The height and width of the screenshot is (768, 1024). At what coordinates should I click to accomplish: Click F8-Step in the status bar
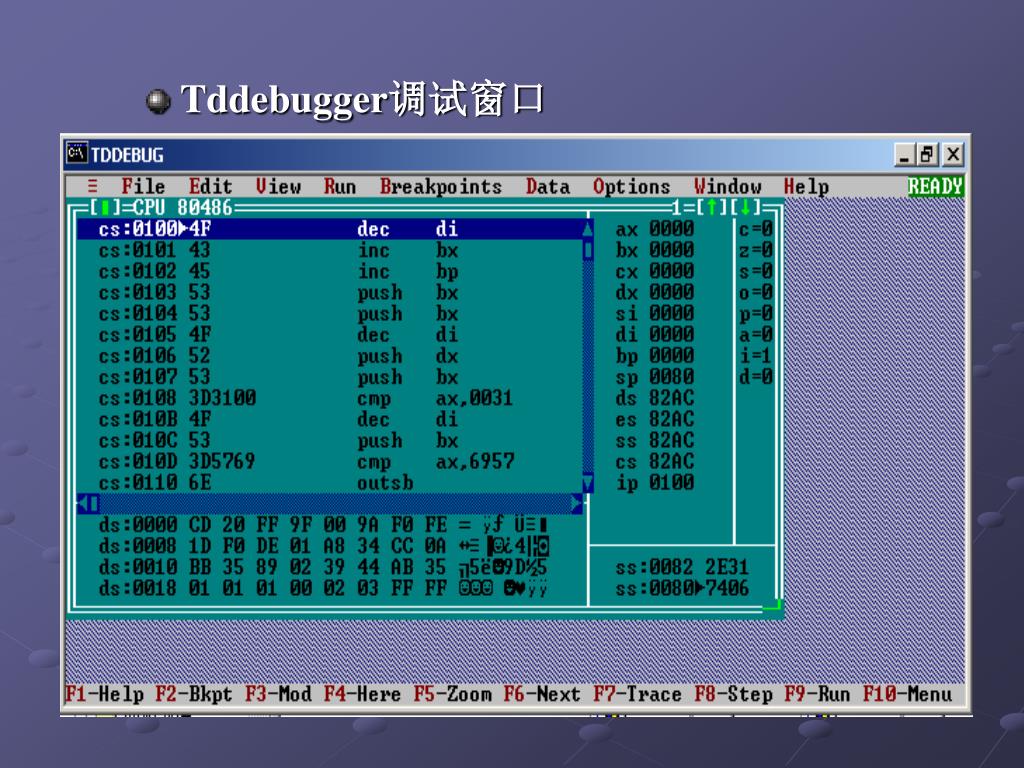coord(733,694)
